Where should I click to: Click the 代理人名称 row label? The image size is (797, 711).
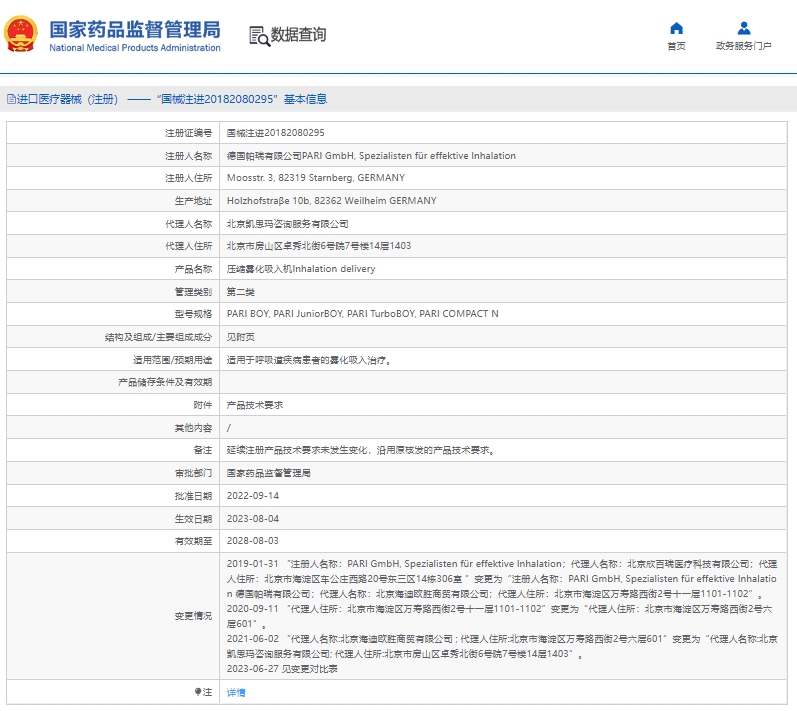coord(189,224)
